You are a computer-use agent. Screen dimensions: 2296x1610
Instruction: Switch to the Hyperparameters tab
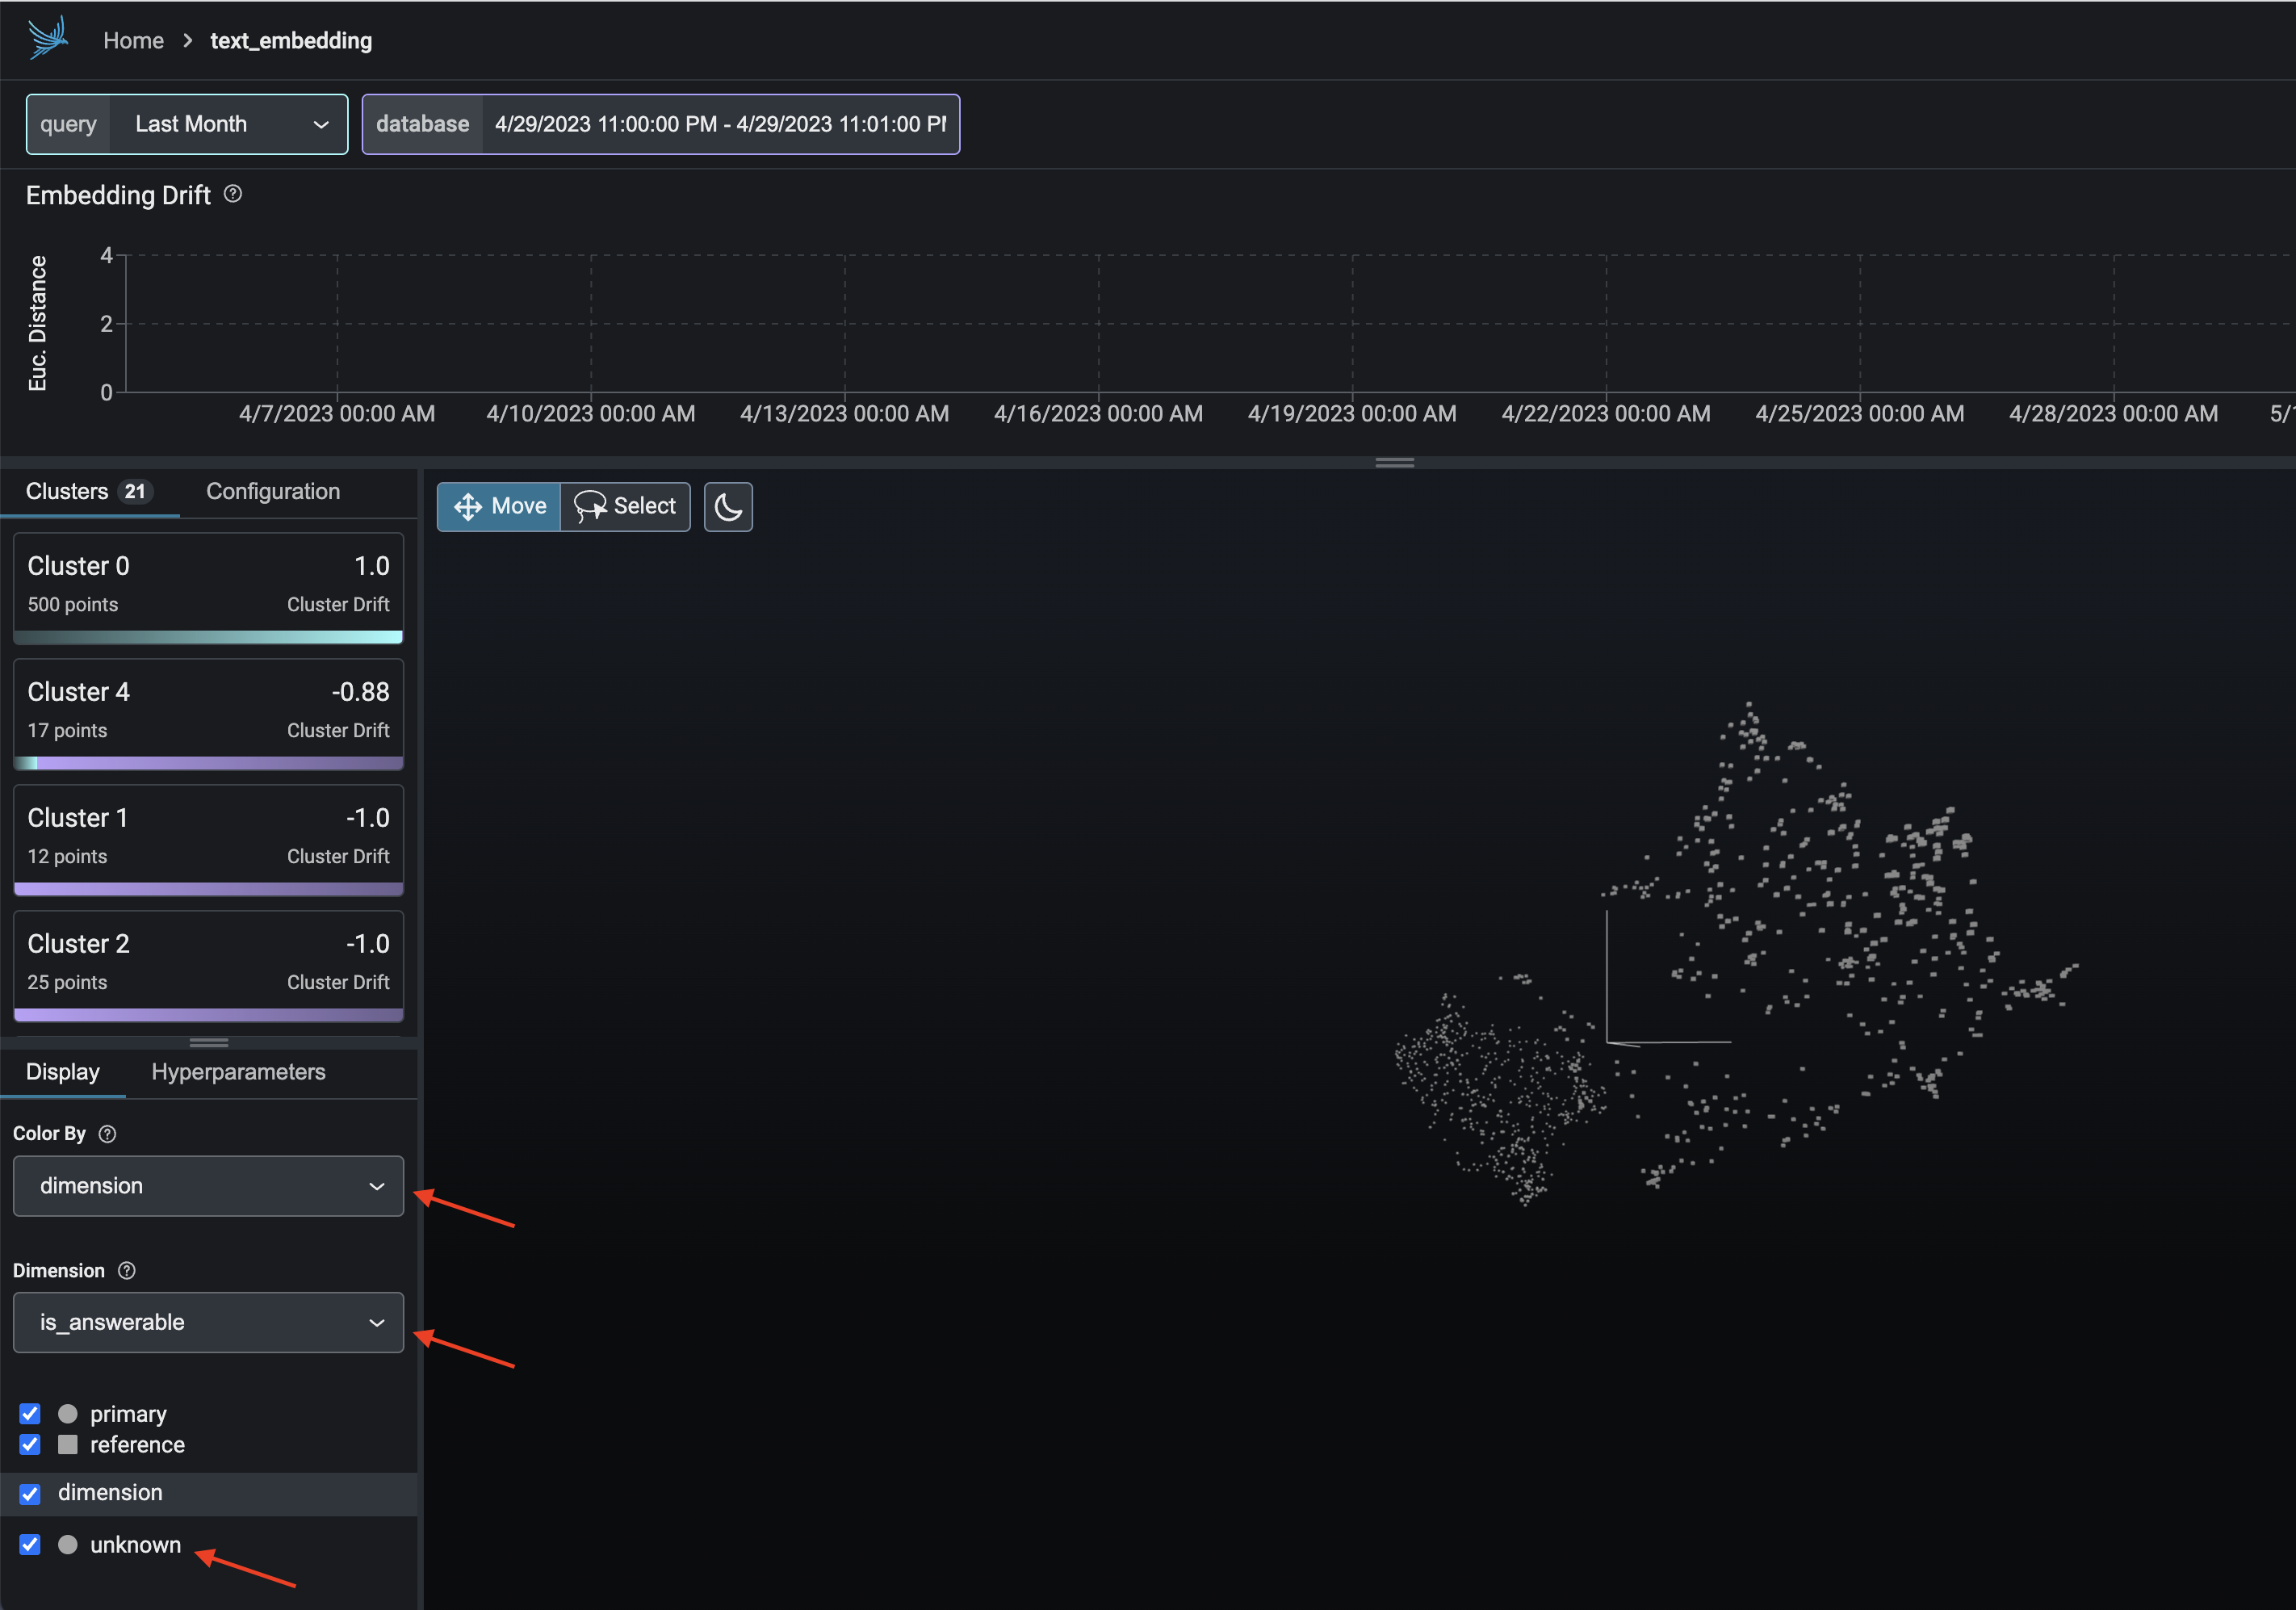(238, 1072)
